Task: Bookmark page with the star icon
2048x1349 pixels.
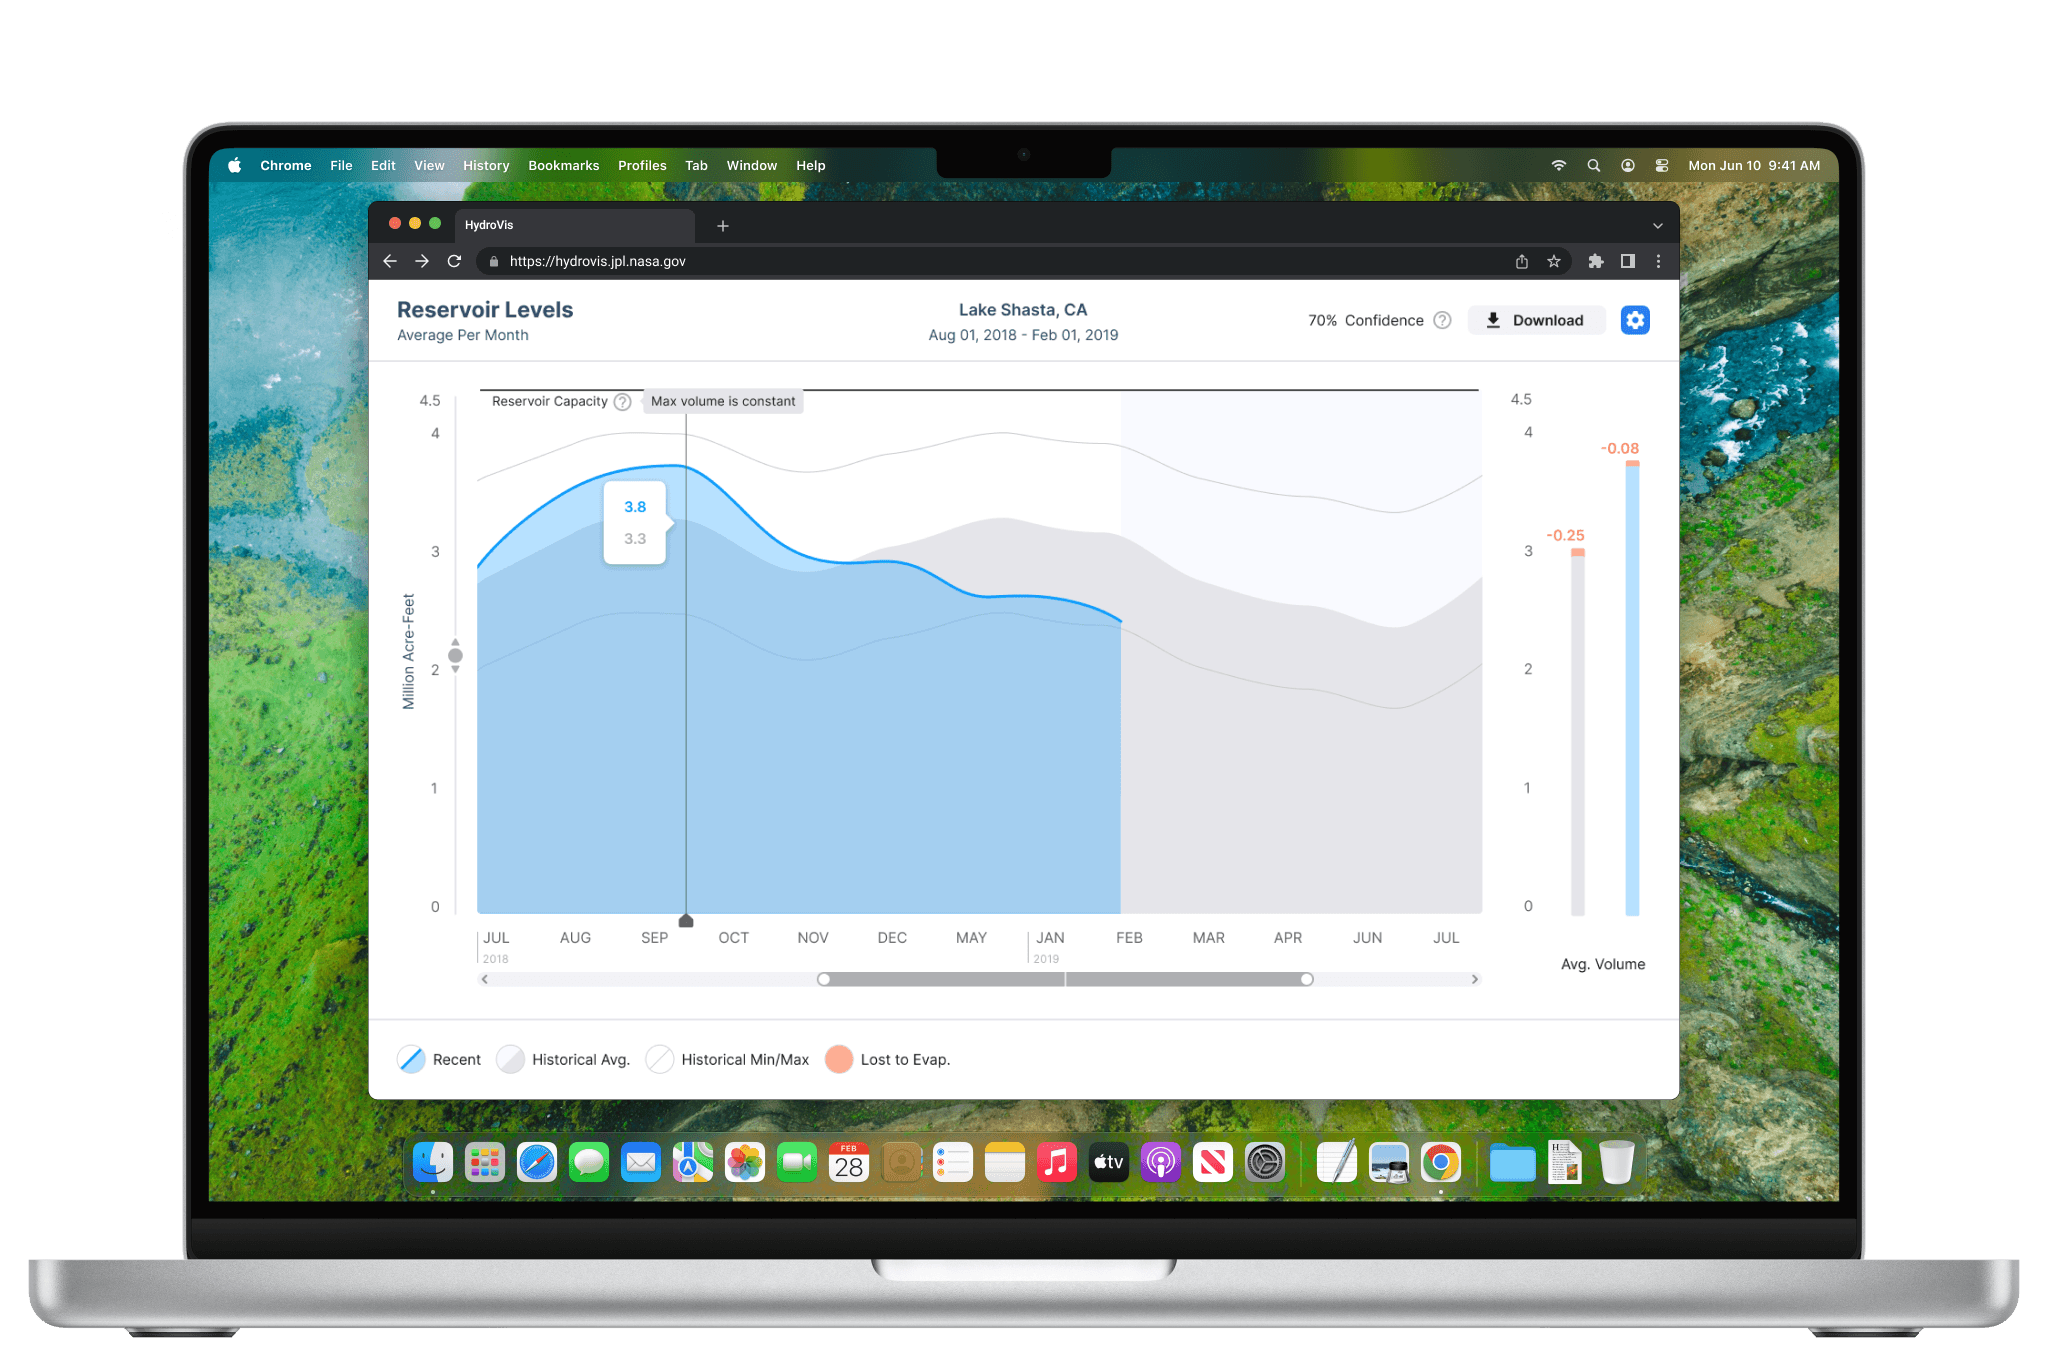Action: point(1553,261)
